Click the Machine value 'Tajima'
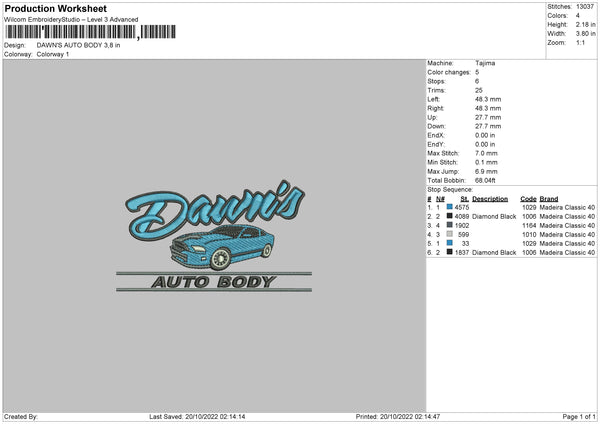This screenshot has height=424, width=600. 485,63
